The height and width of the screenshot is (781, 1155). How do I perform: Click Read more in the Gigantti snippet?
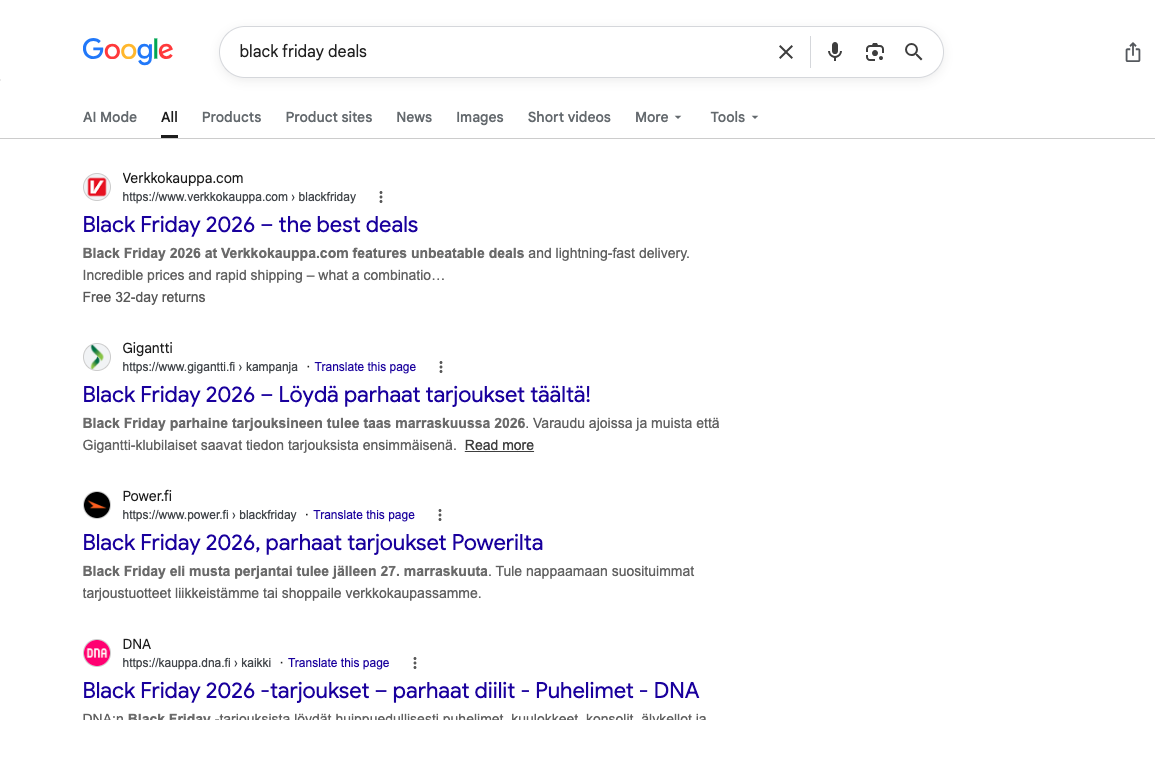(x=499, y=445)
